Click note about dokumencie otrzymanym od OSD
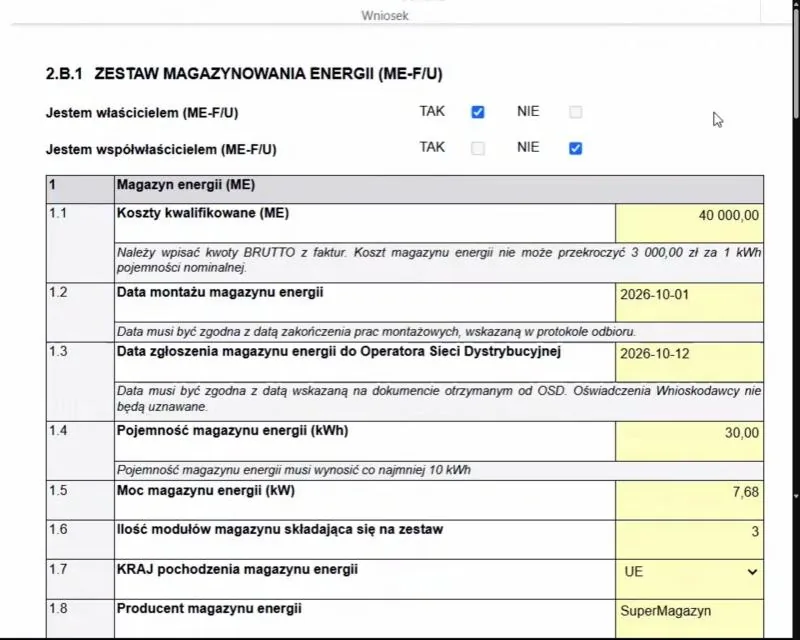800x640 pixels. pyautogui.click(x=439, y=399)
